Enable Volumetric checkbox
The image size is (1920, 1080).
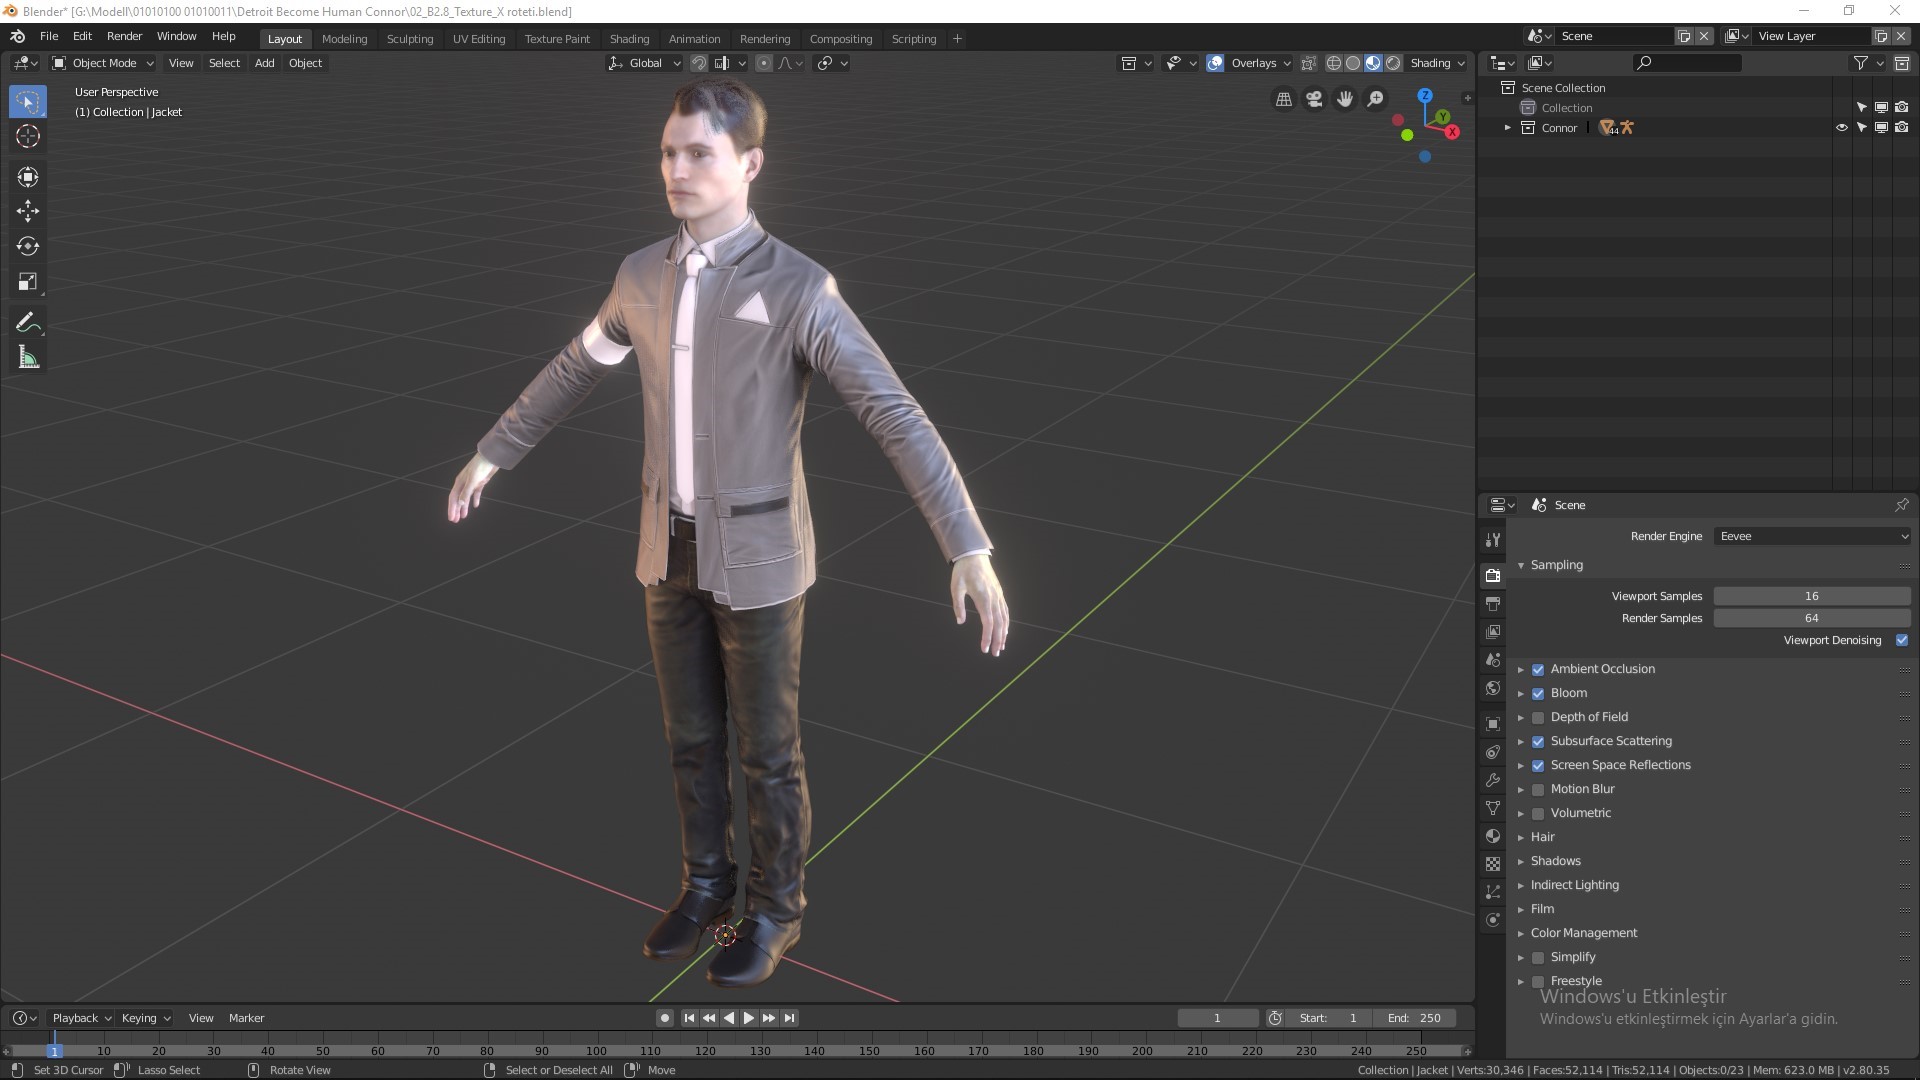[1538, 814]
